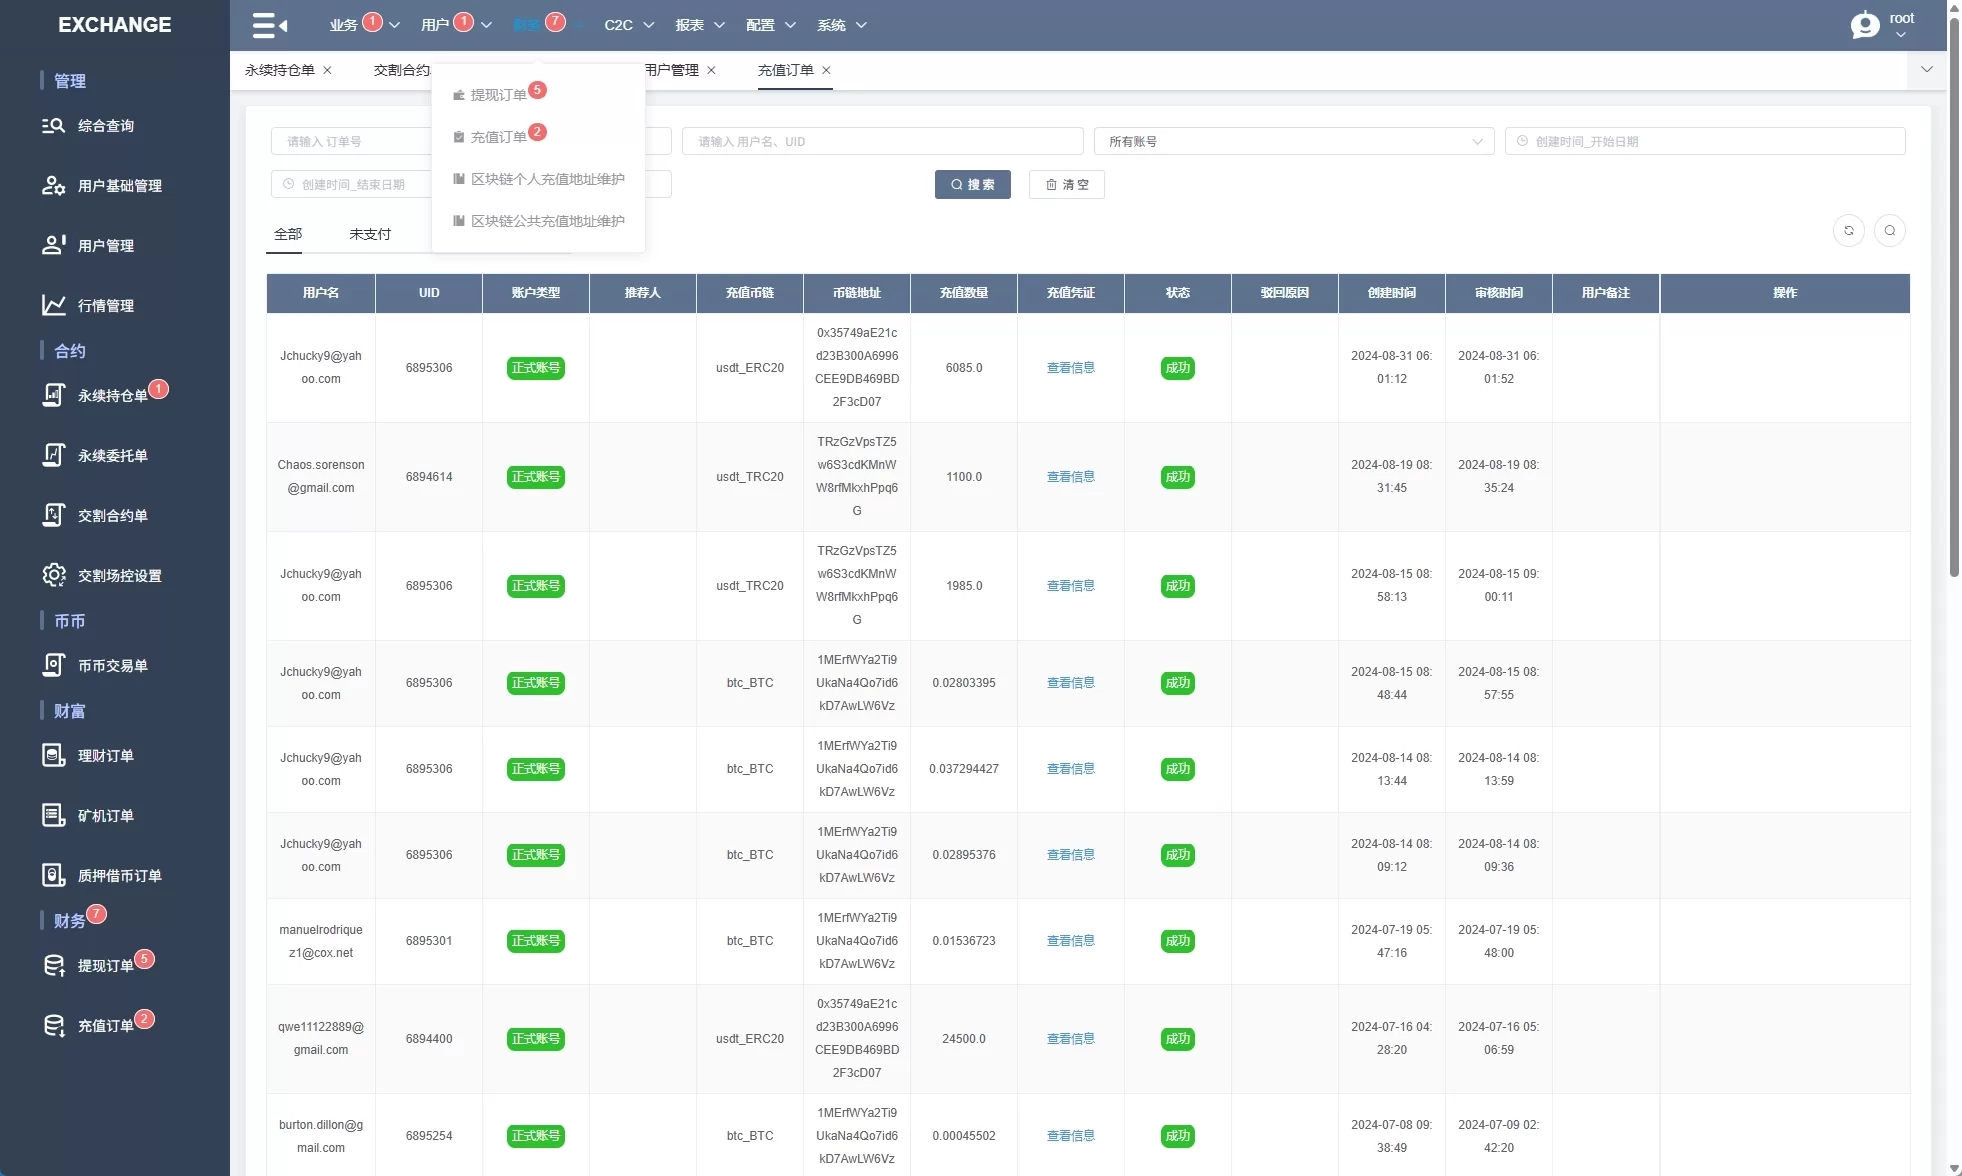Expand the 所有账号 dropdown

tap(1293, 142)
